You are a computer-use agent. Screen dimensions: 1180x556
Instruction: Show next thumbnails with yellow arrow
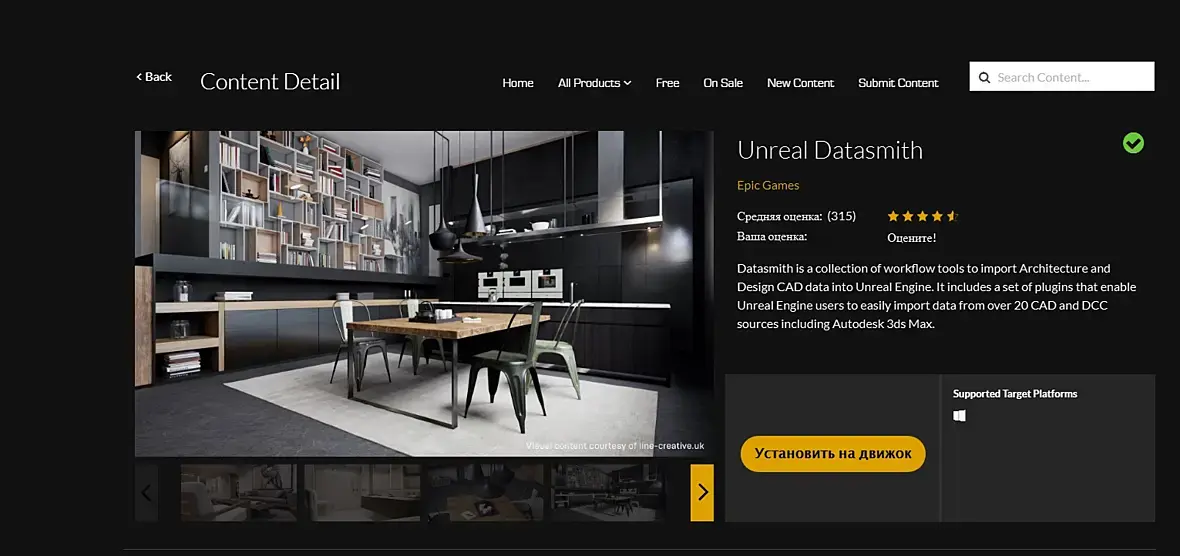702,493
